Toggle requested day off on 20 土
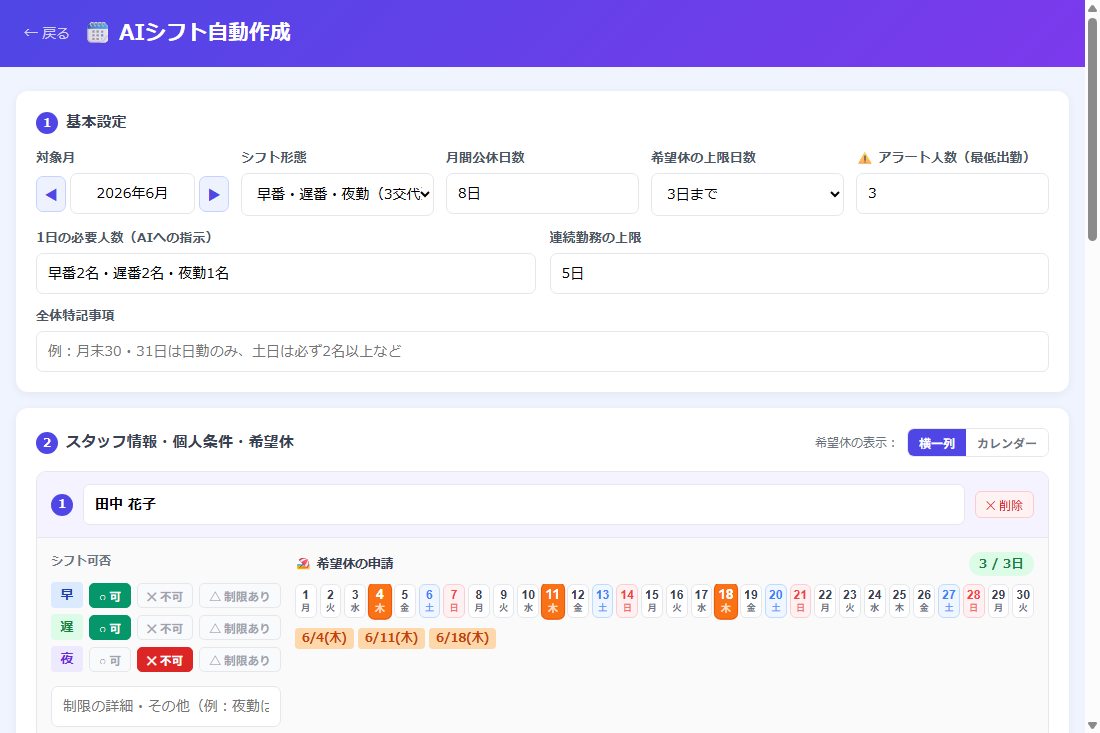The image size is (1100, 733). (x=776, y=601)
